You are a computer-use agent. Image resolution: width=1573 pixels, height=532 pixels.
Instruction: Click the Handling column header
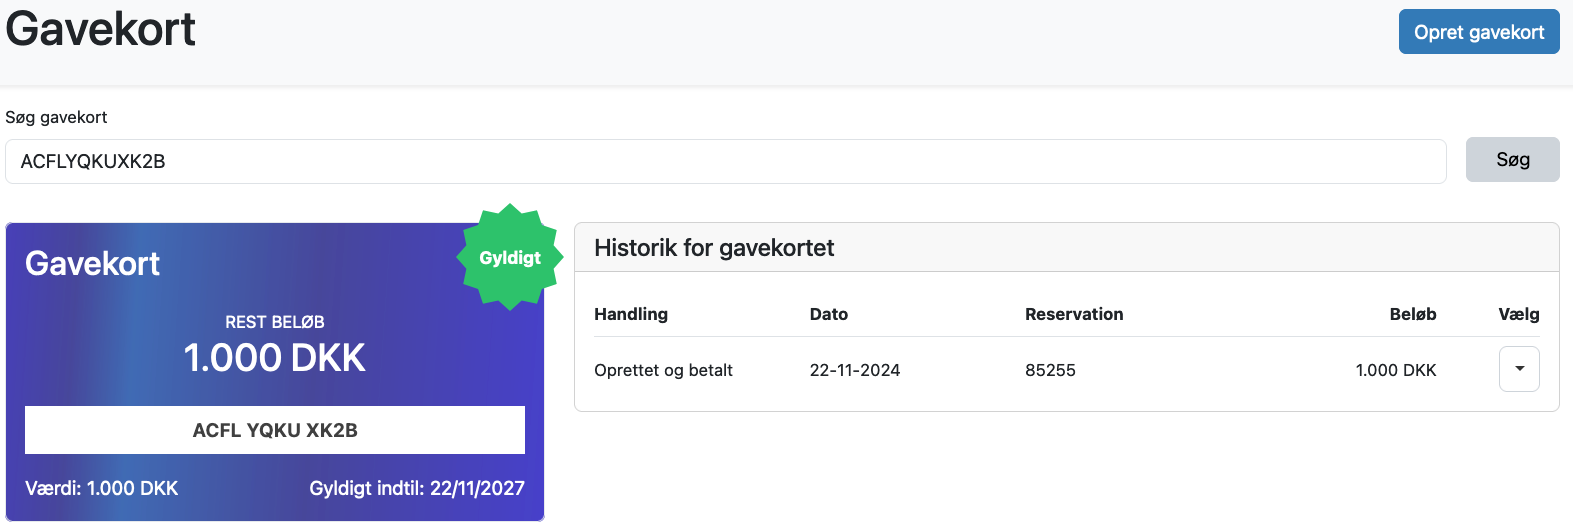(631, 314)
